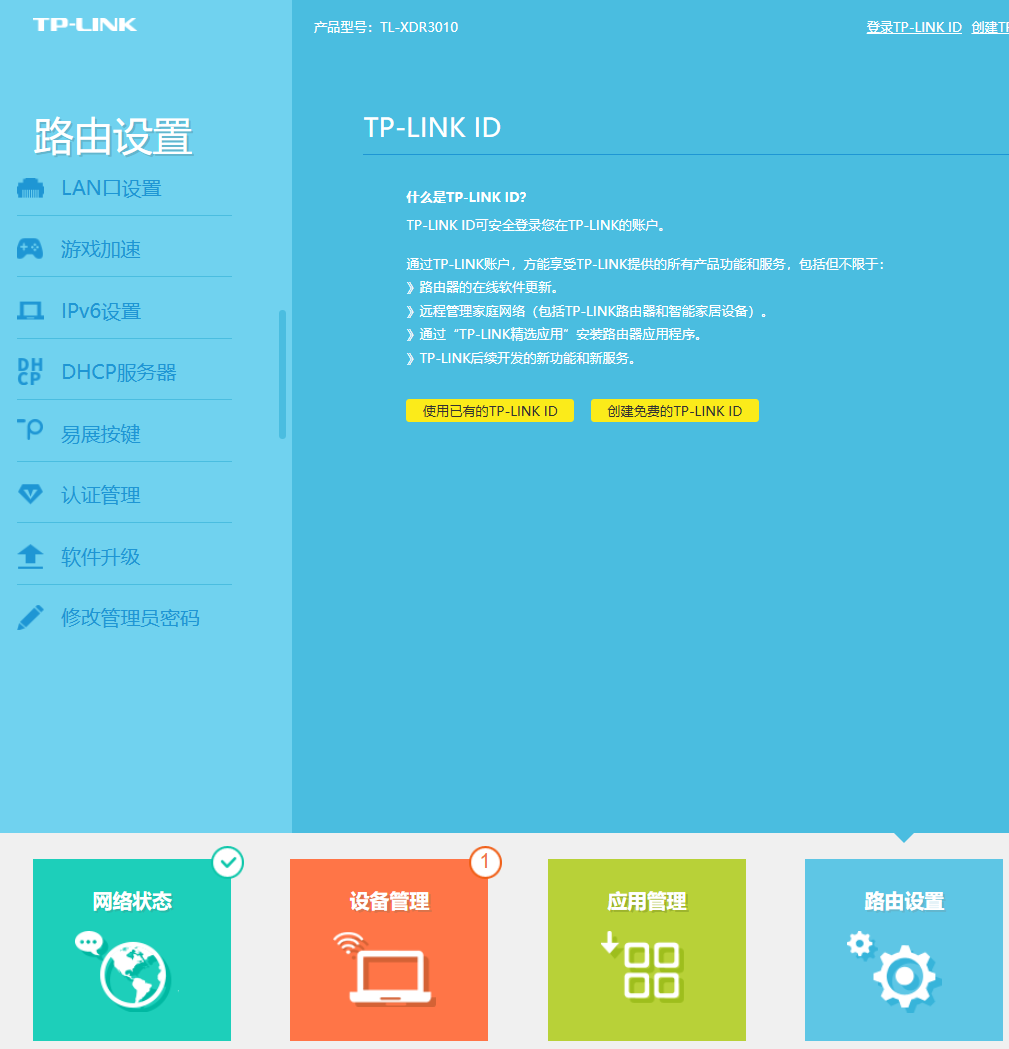Switch to 路由设置 tab

904,950
